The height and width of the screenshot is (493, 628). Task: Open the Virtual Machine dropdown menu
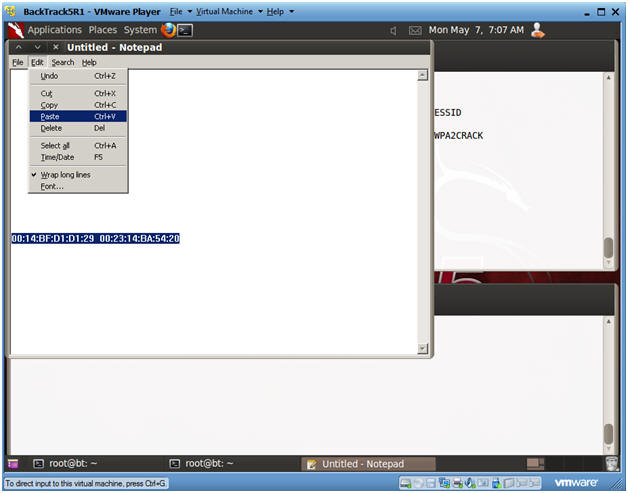[x=229, y=12]
